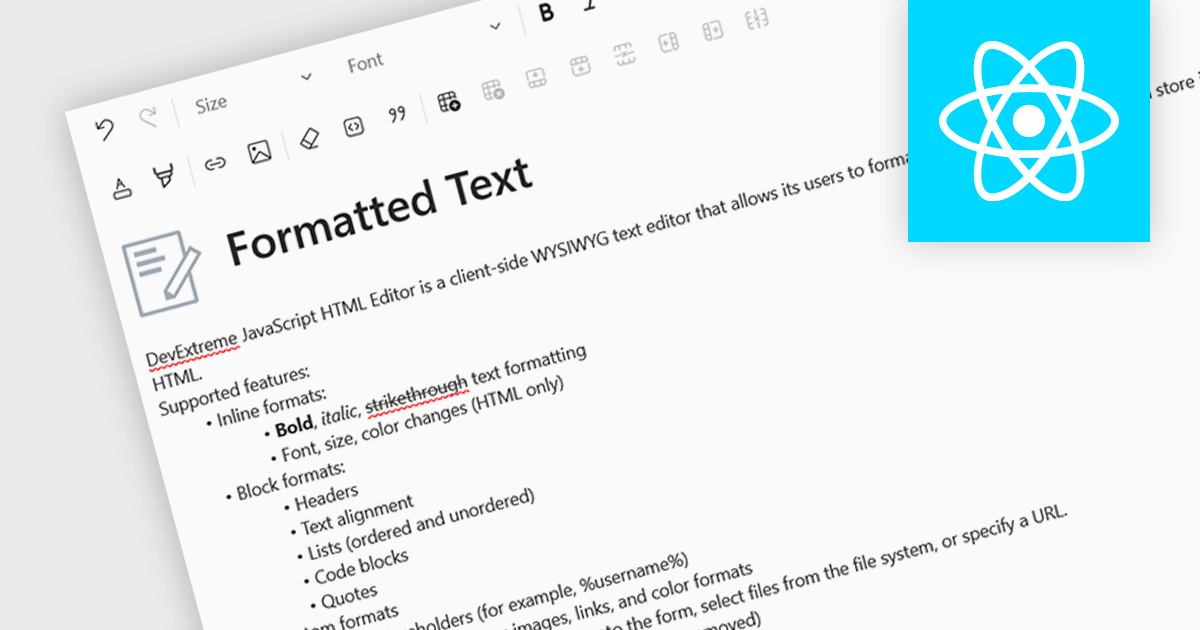Screen dimensions: 1200x630
Task: Click the insert link icon
Action: click(x=215, y=164)
